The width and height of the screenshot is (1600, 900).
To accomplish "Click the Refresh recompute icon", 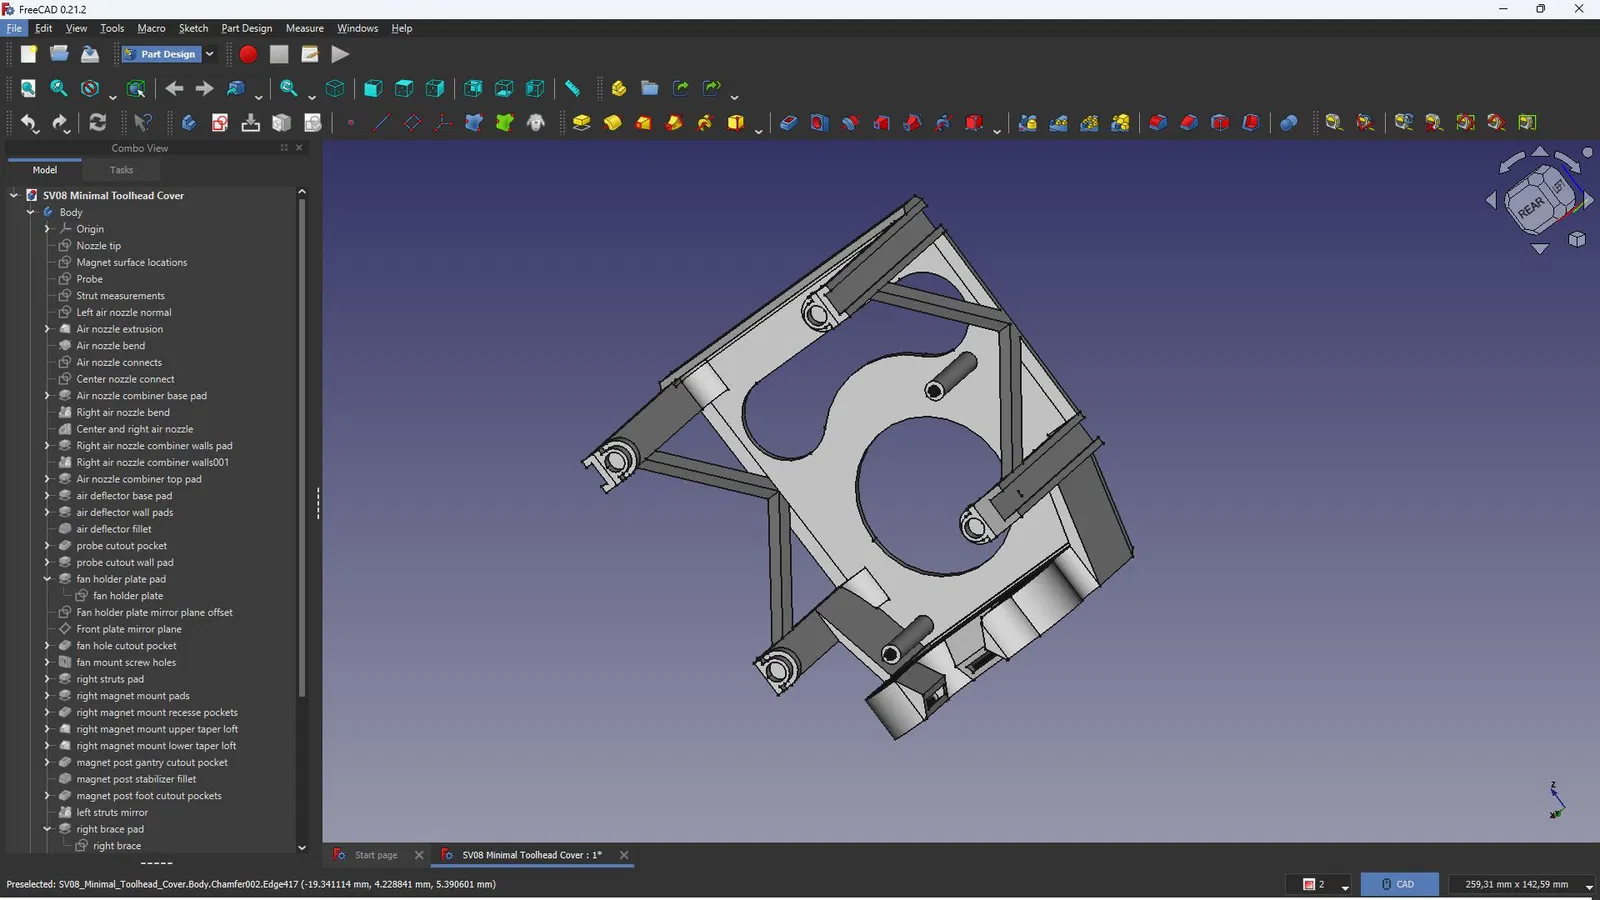I will tap(97, 122).
